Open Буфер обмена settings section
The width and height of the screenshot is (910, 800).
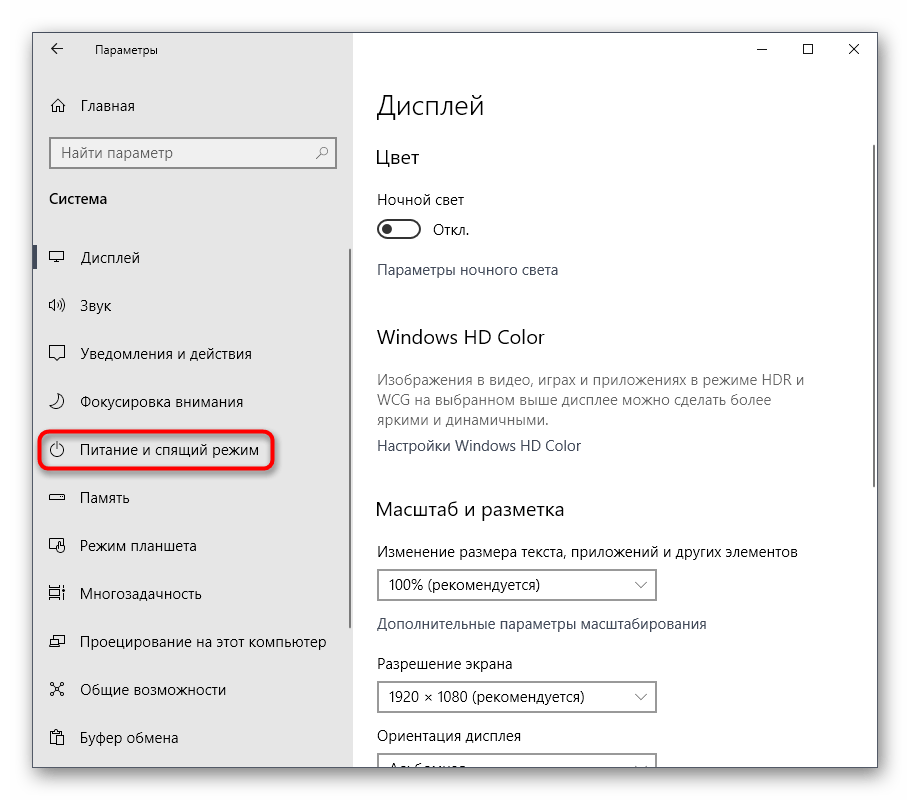pos(129,738)
